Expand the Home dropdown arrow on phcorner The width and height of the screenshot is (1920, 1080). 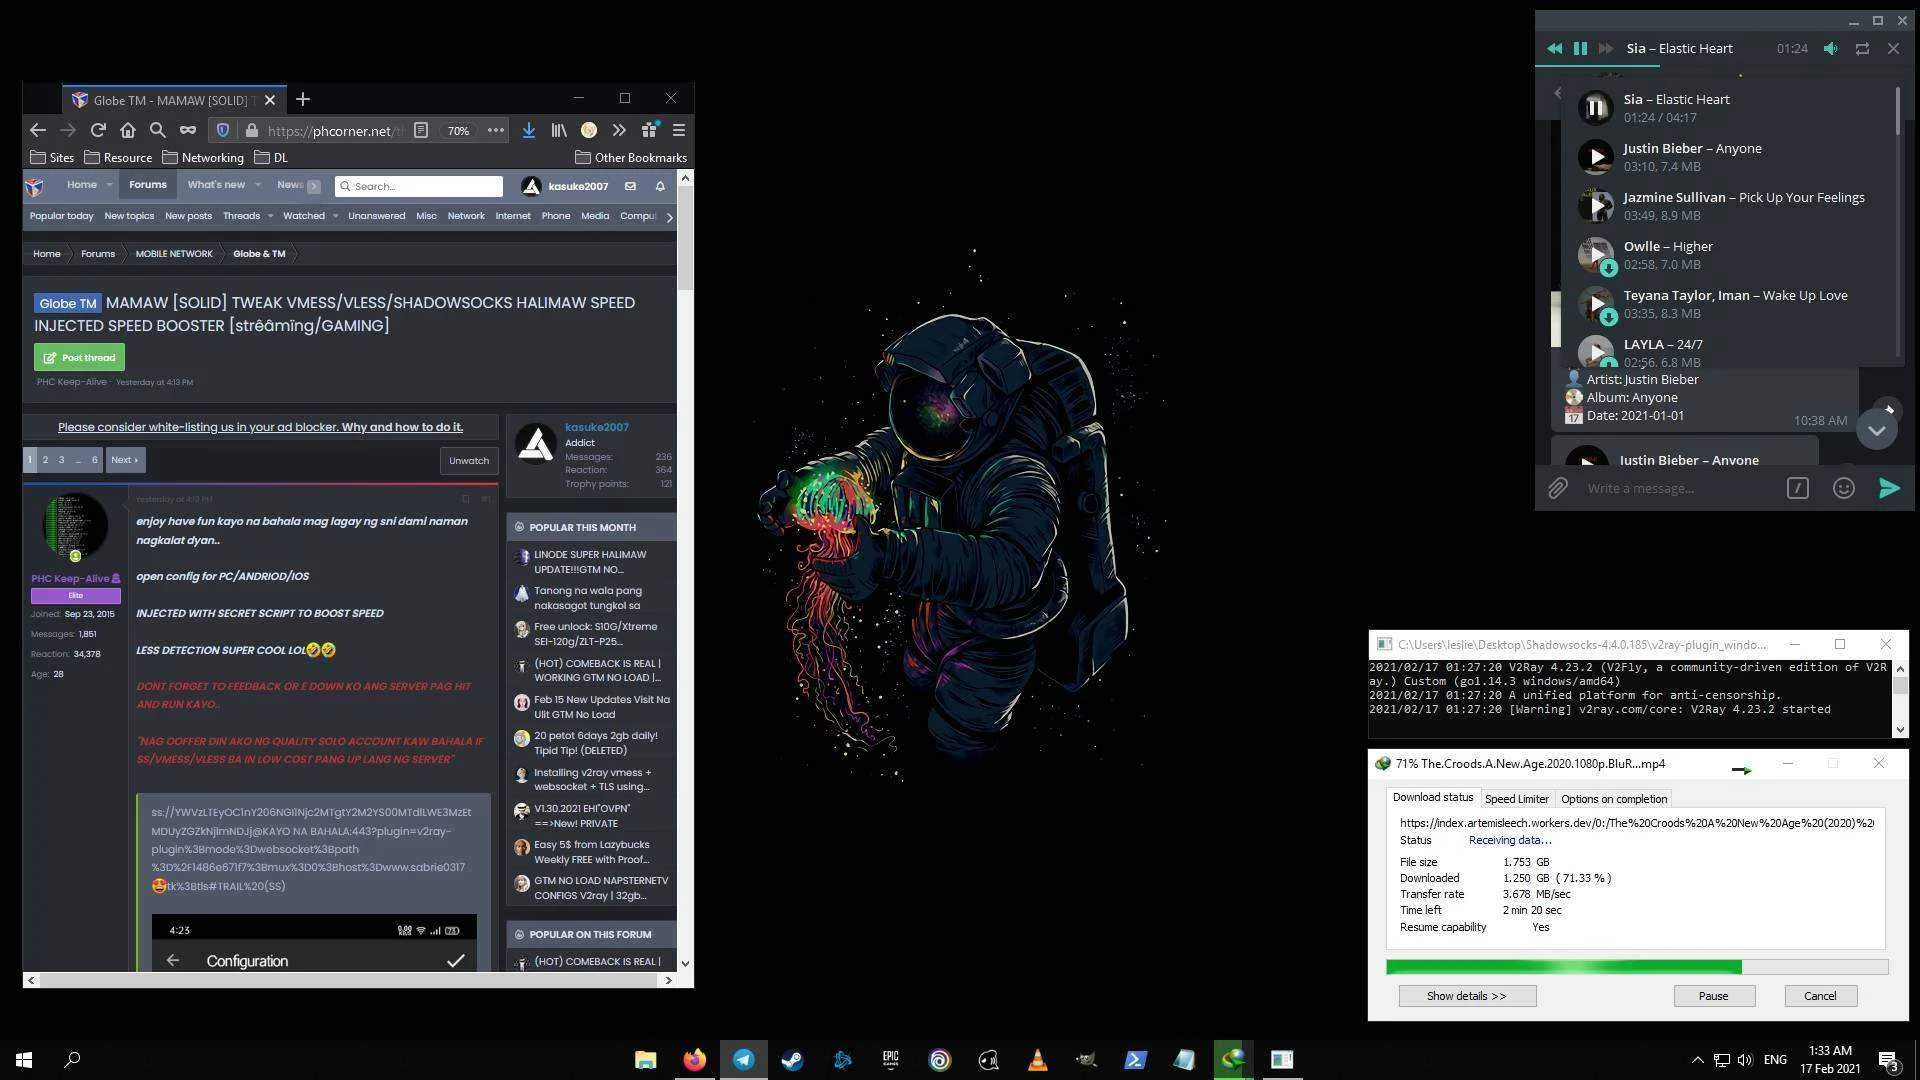coord(108,185)
